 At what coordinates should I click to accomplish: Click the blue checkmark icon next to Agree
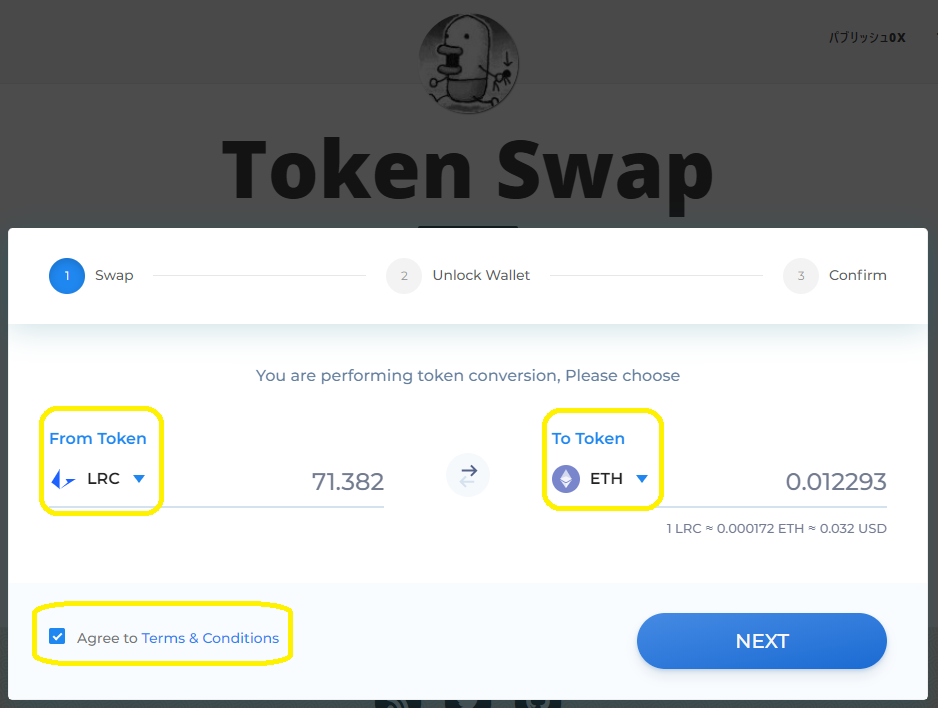tap(57, 635)
